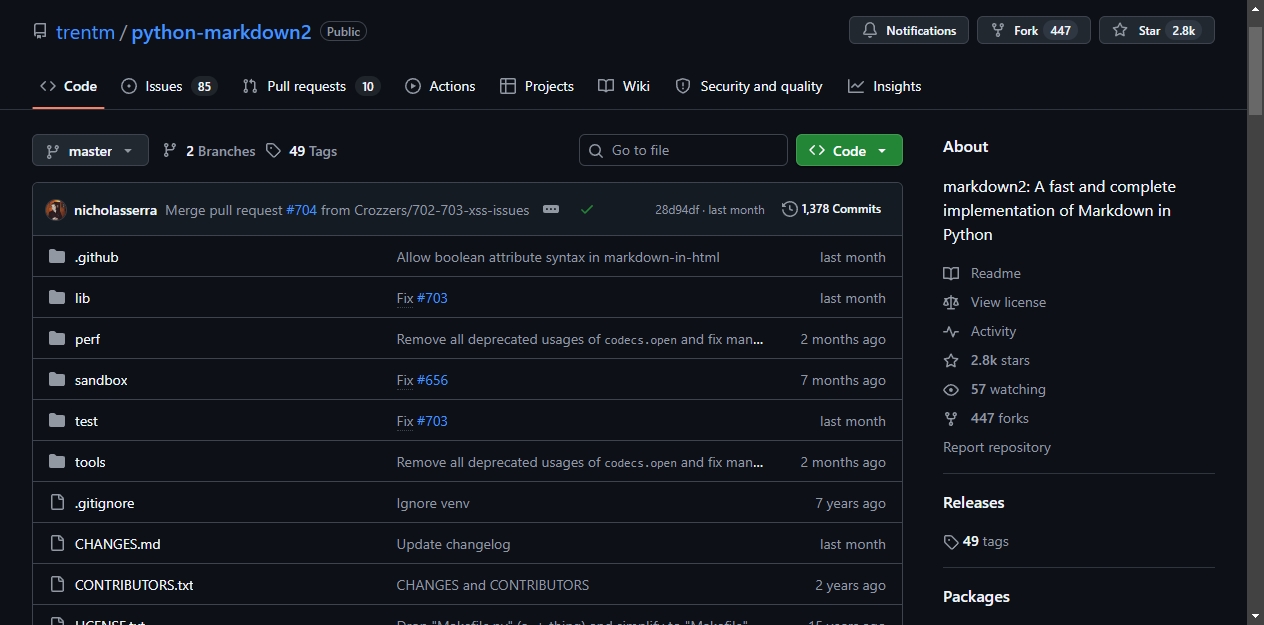Click folder icon beside lib
Viewport: 1264px width, 625px height.
tap(57, 298)
